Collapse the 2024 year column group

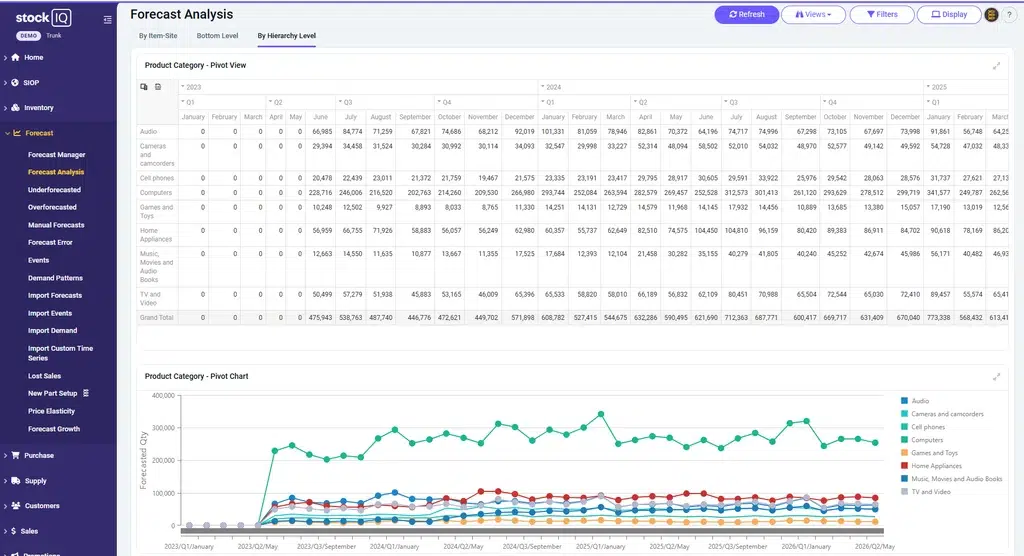[x=543, y=87]
